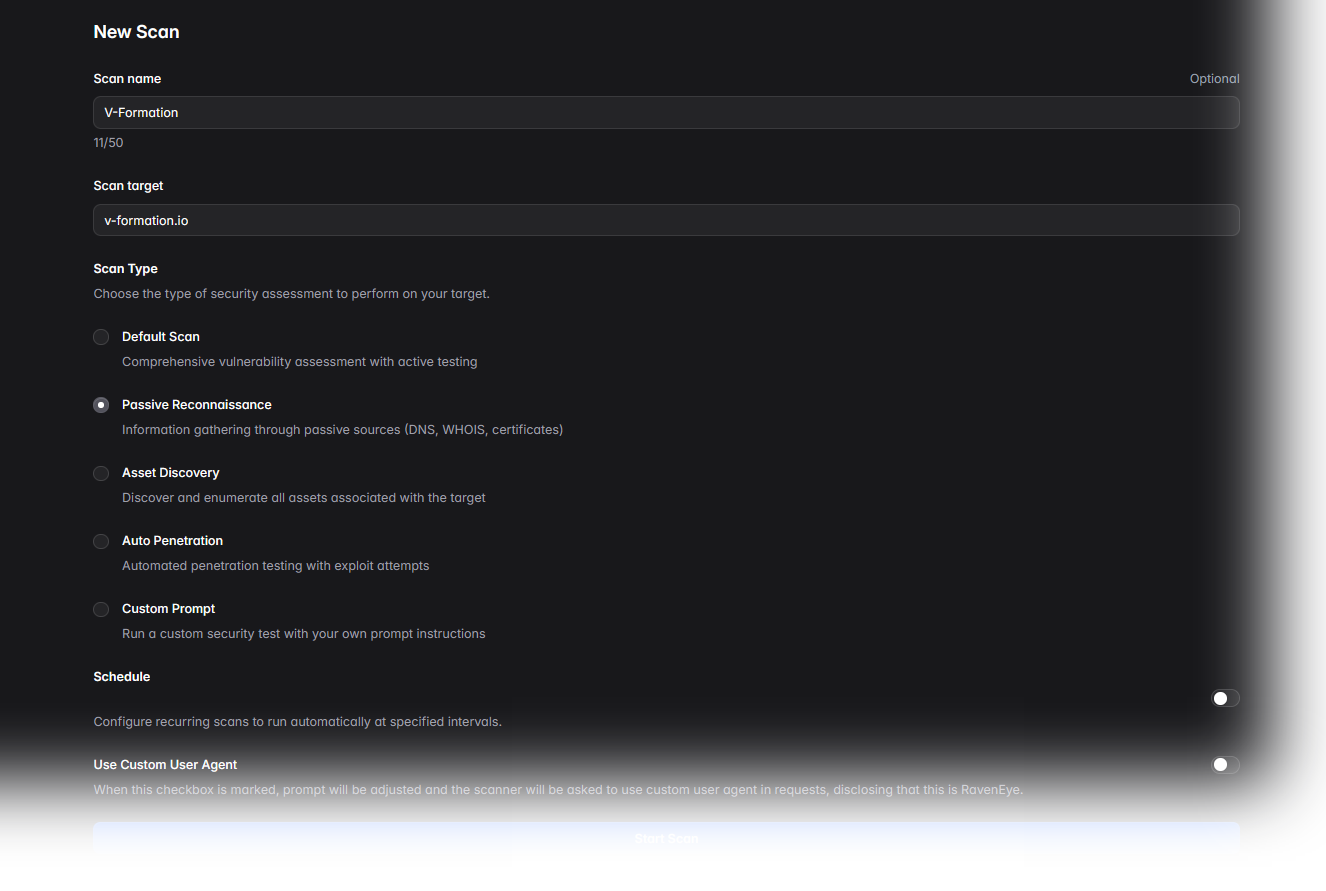Click the 'Scan target' field label
The image size is (1326, 891).
coord(128,186)
